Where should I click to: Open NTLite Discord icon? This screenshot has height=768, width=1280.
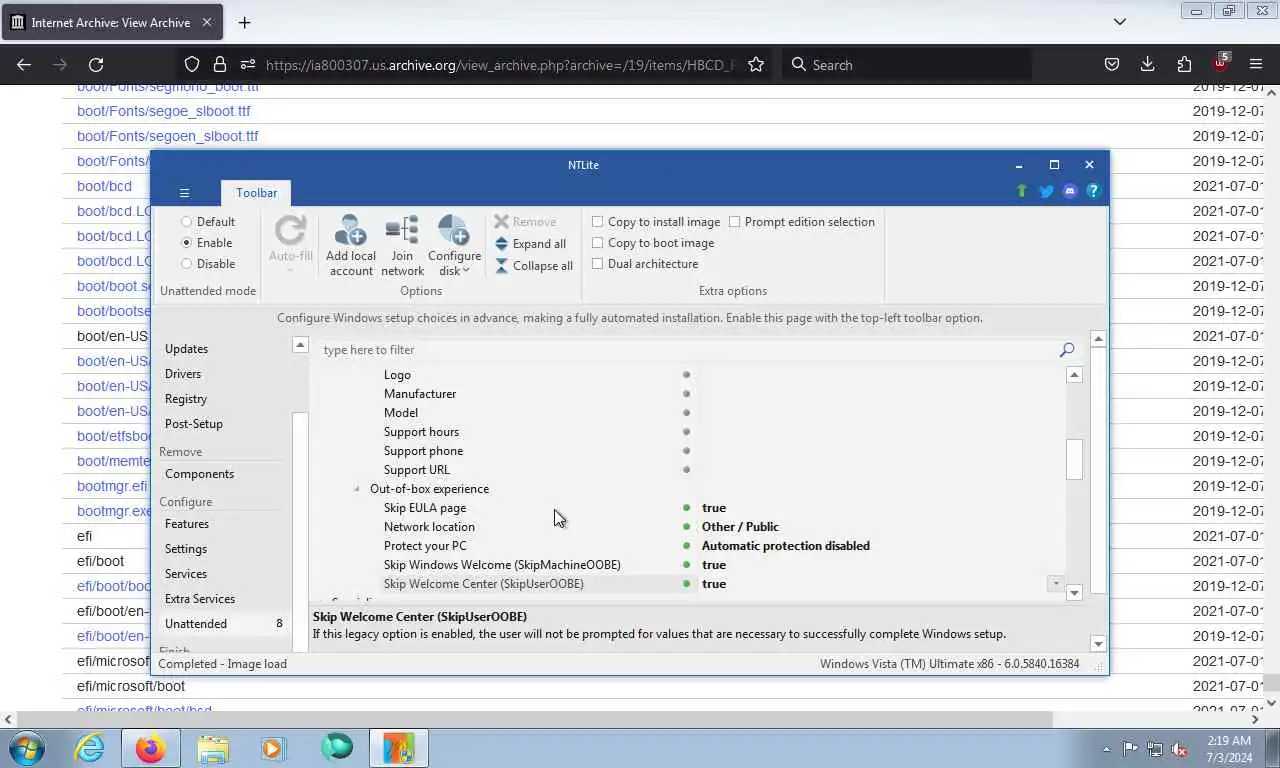coord(1070,191)
